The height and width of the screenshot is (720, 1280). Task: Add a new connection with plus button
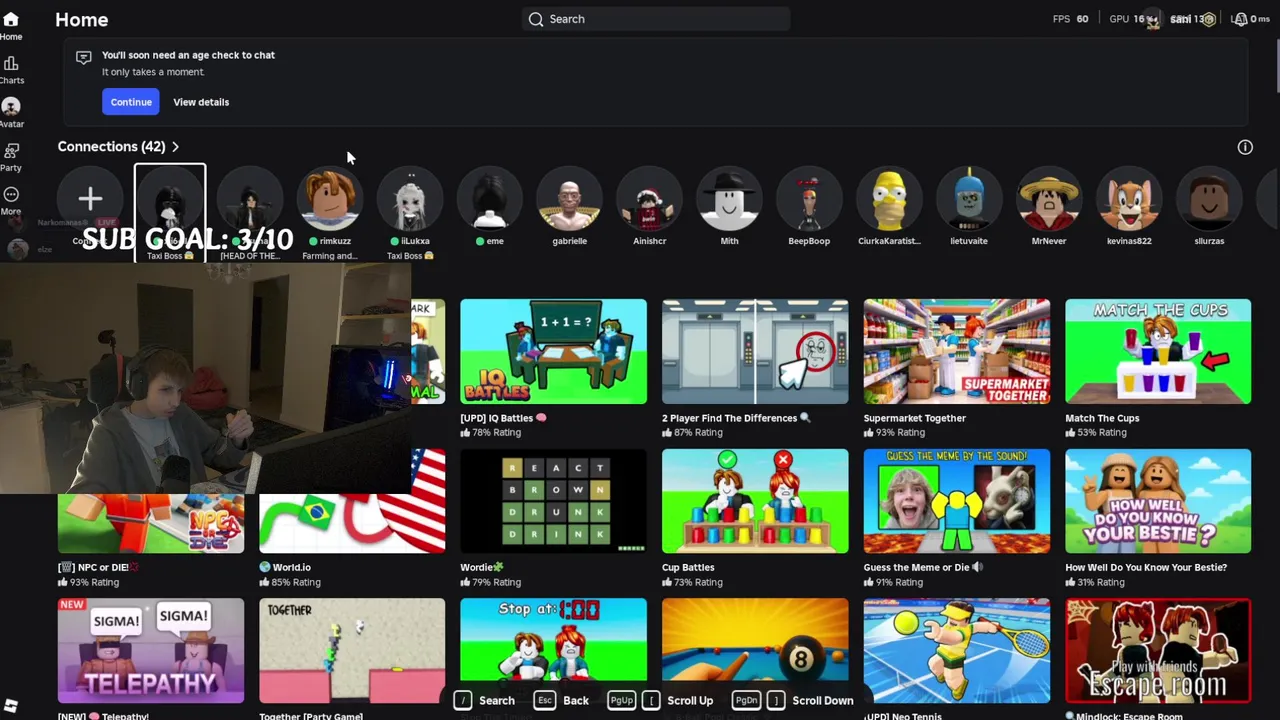[x=90, y=199]
